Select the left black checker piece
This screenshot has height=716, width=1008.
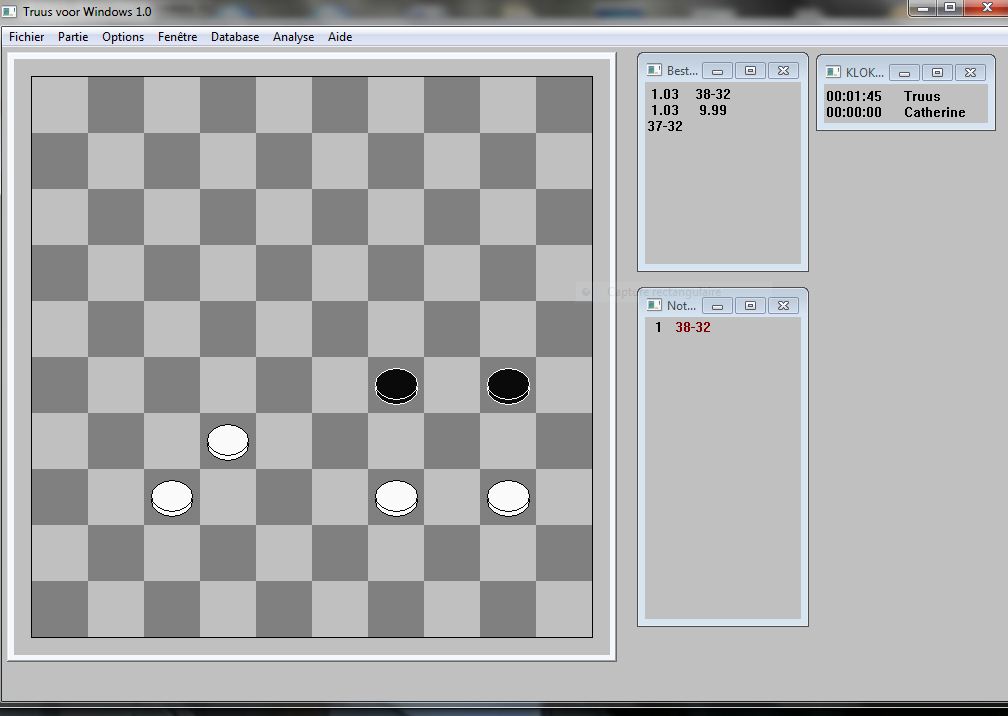click(396, 385)
